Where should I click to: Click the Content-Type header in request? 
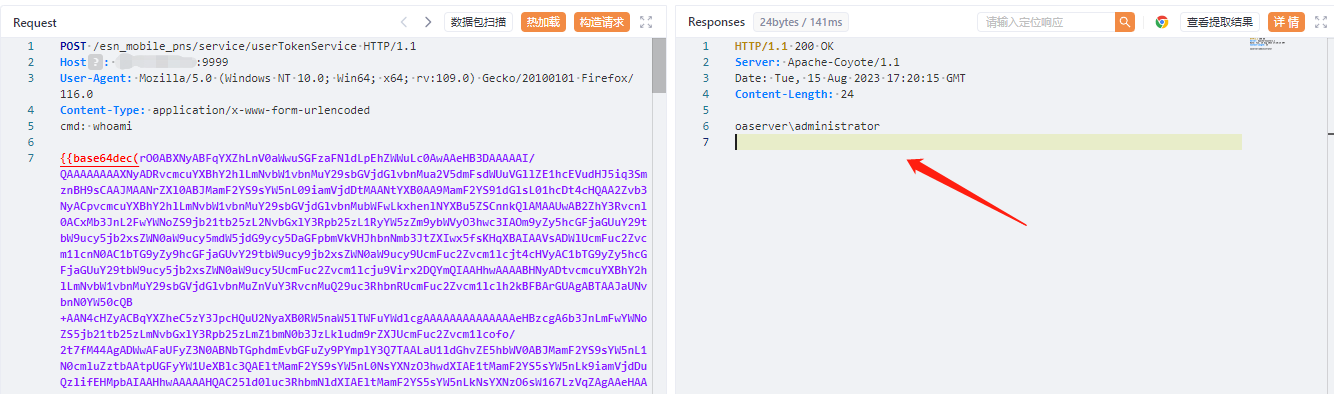pyautogui.click(x=214, y=110)
